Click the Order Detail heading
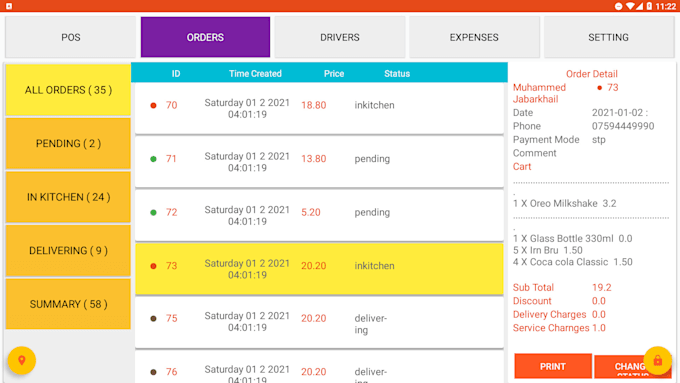680x383 pixels. [x=592, y=74]
